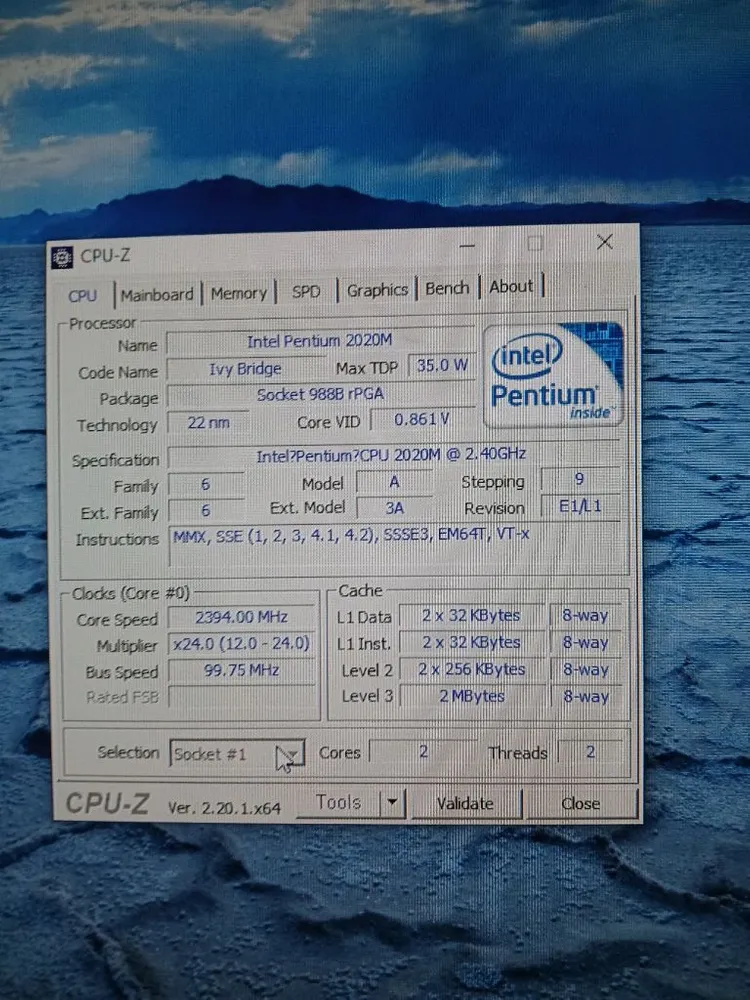Click the Revision value E1/L1
The image size is (750, 1000).
(580, 506)
